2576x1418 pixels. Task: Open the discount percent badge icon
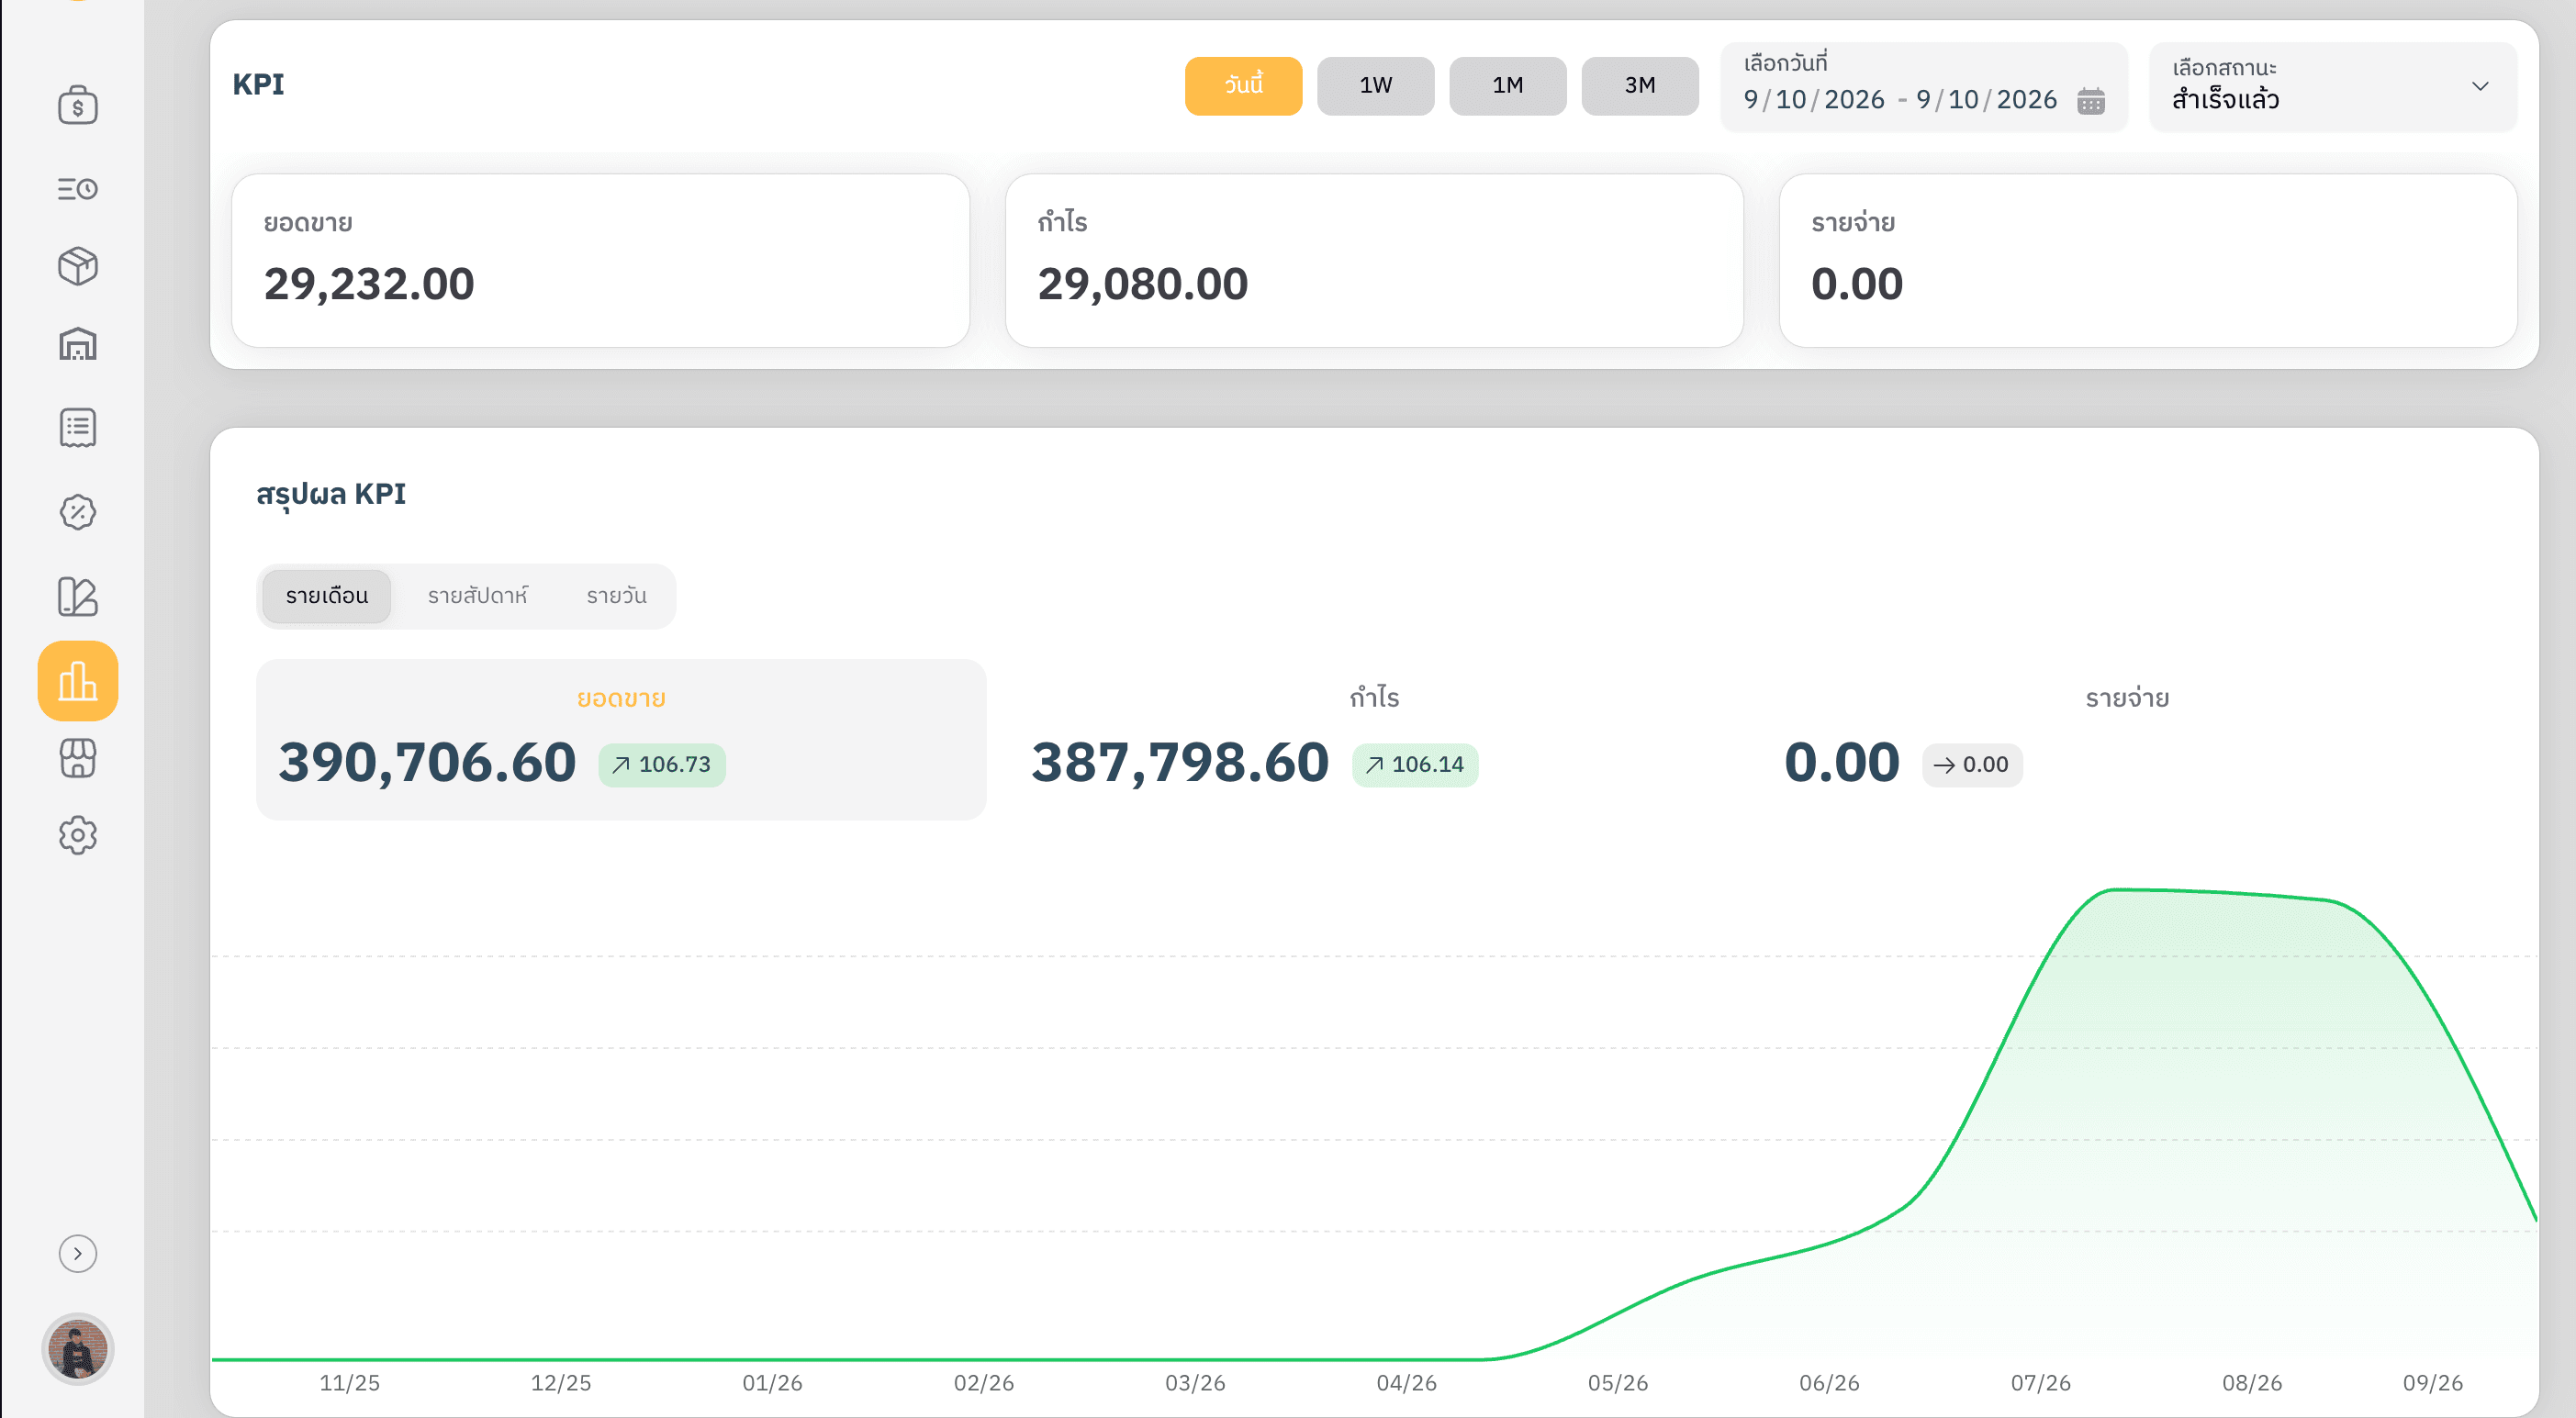77,512
